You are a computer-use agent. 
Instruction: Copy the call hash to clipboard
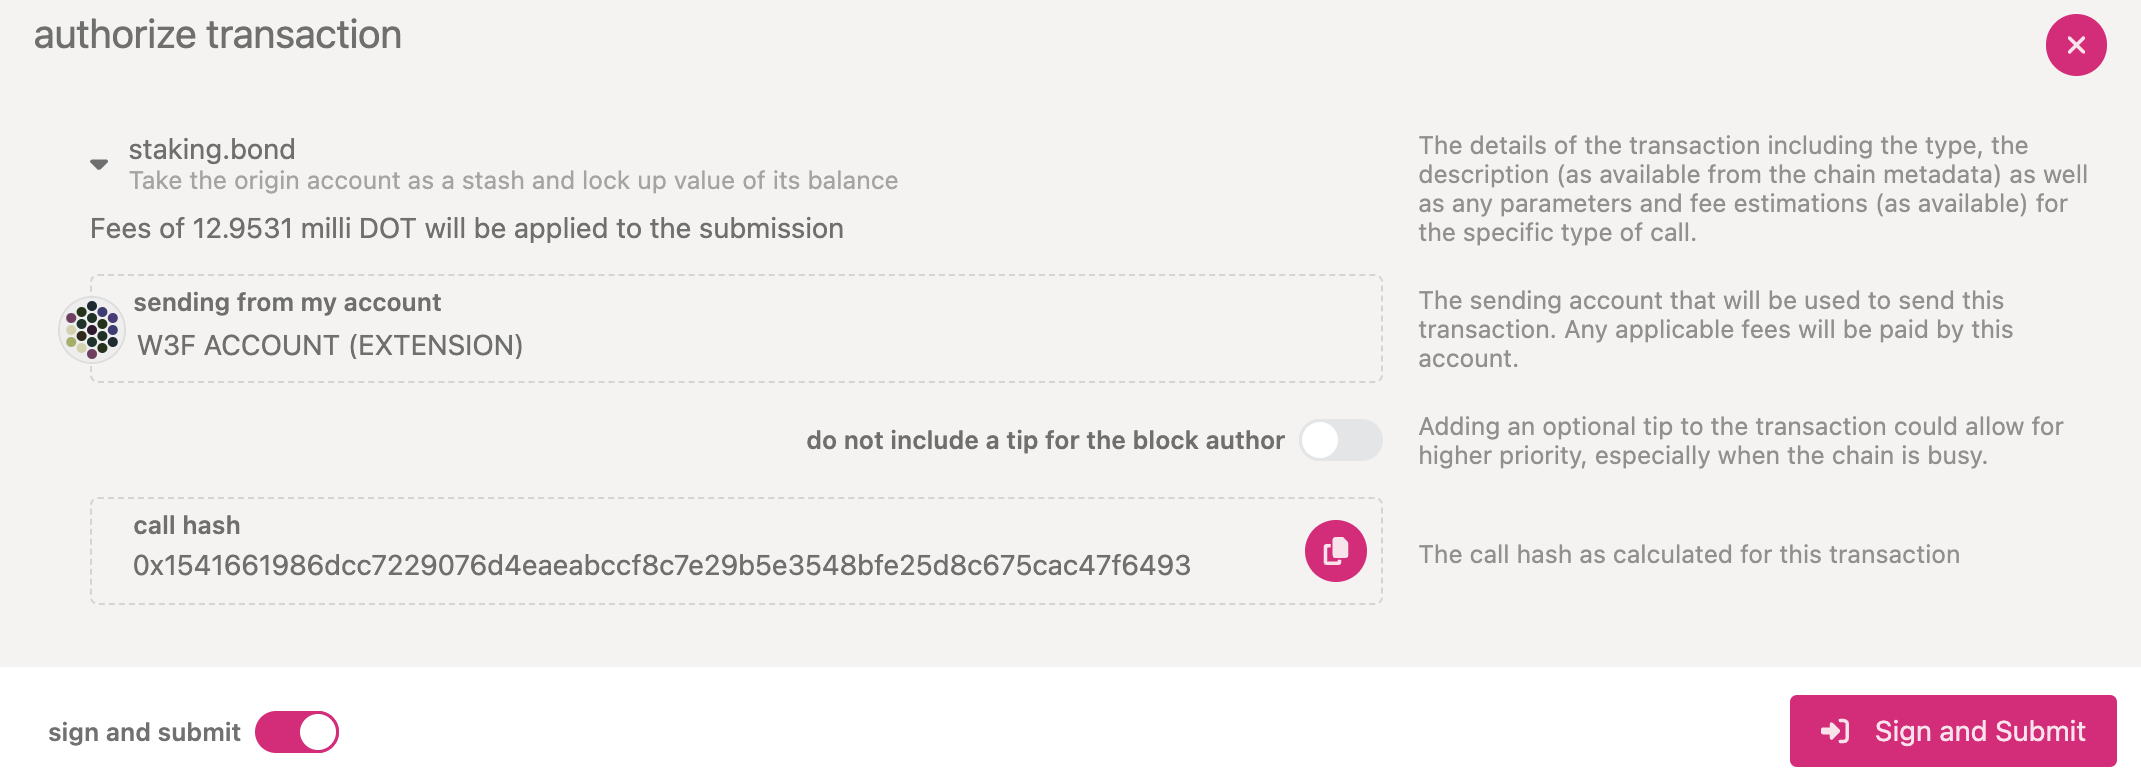tap(1335, 551)
